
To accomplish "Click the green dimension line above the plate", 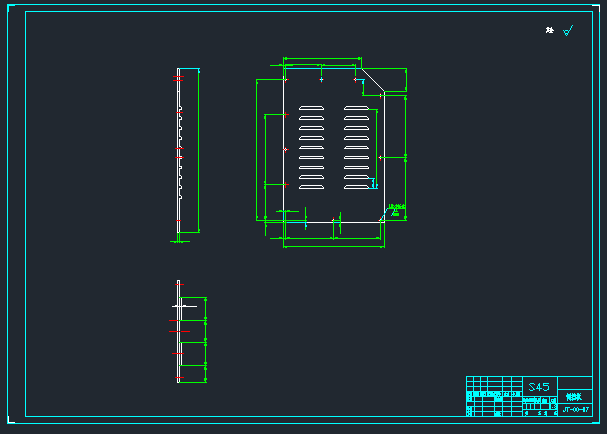I will pos(322,59).
